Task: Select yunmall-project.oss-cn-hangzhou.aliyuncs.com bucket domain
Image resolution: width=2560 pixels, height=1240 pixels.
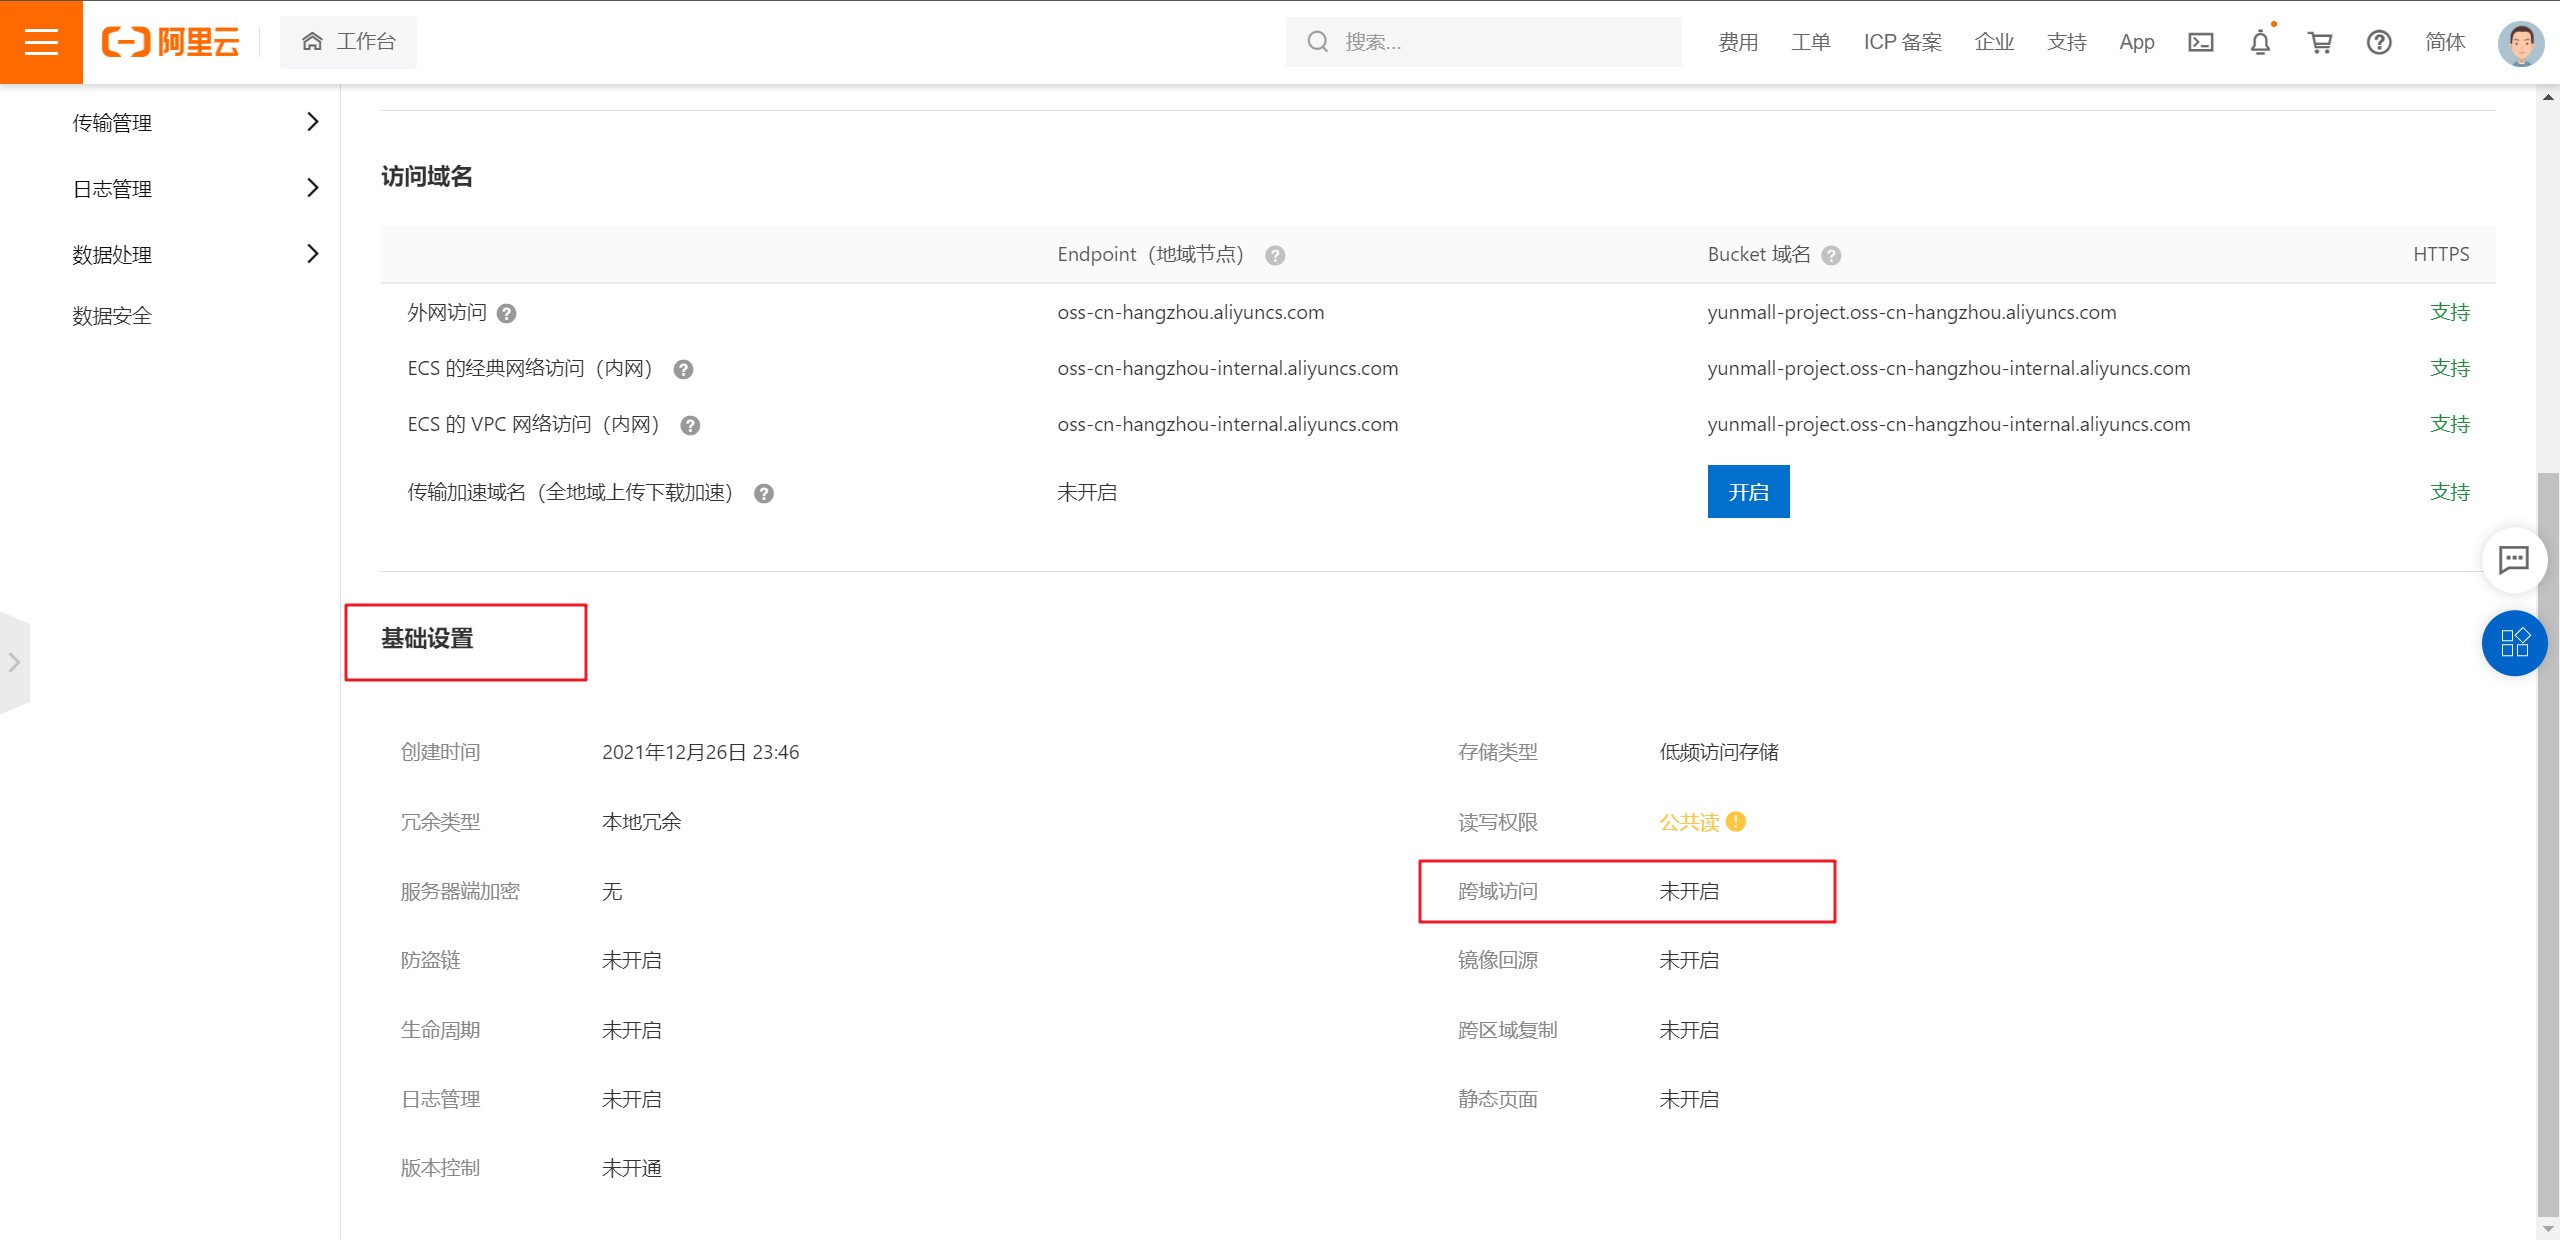Action: (x=1912, y=312)
